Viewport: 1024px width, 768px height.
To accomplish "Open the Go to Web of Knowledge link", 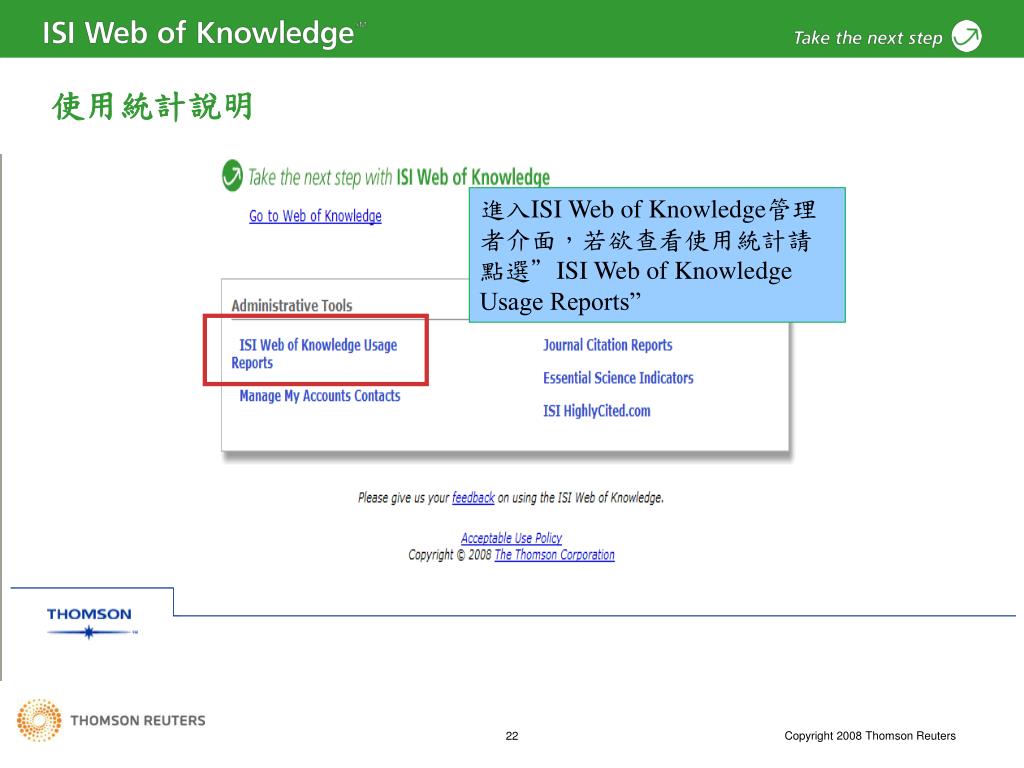I will 315,216.
